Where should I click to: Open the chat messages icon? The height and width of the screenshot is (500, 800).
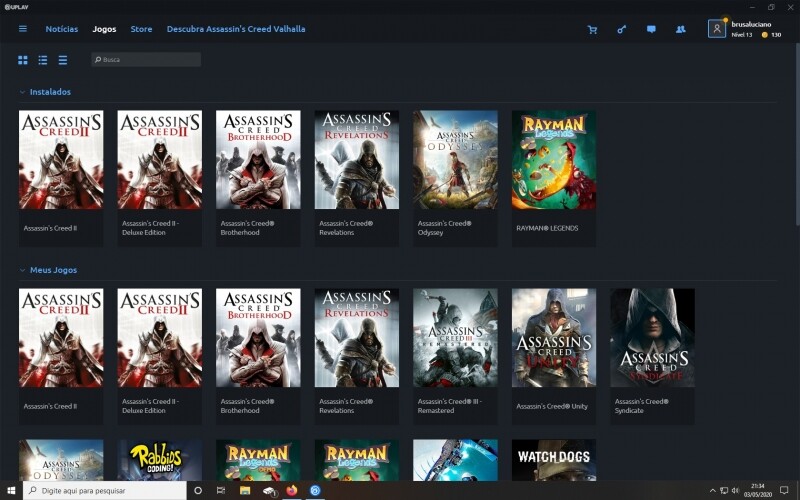pos(651,29)
